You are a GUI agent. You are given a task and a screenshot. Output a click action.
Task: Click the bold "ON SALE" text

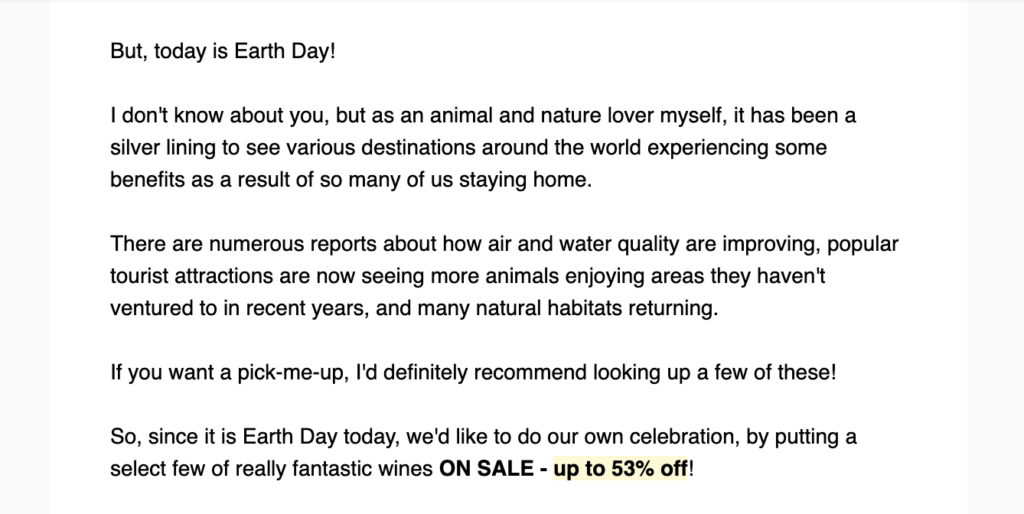pos(486,469)
